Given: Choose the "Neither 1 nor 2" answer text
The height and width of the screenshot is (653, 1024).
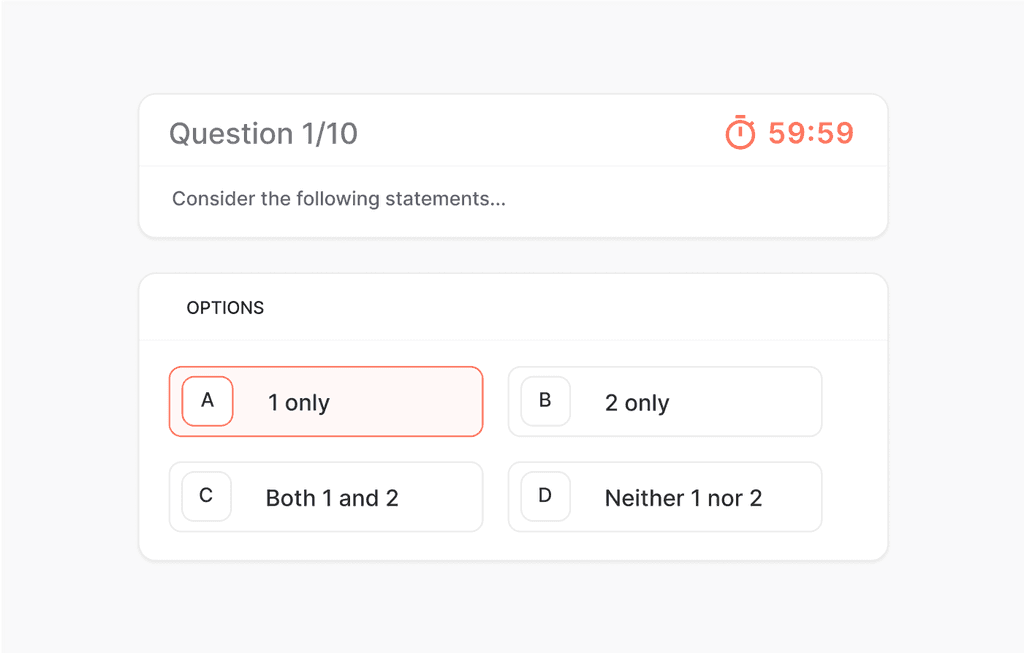Looking at the screenshot, I should [683, 498].
